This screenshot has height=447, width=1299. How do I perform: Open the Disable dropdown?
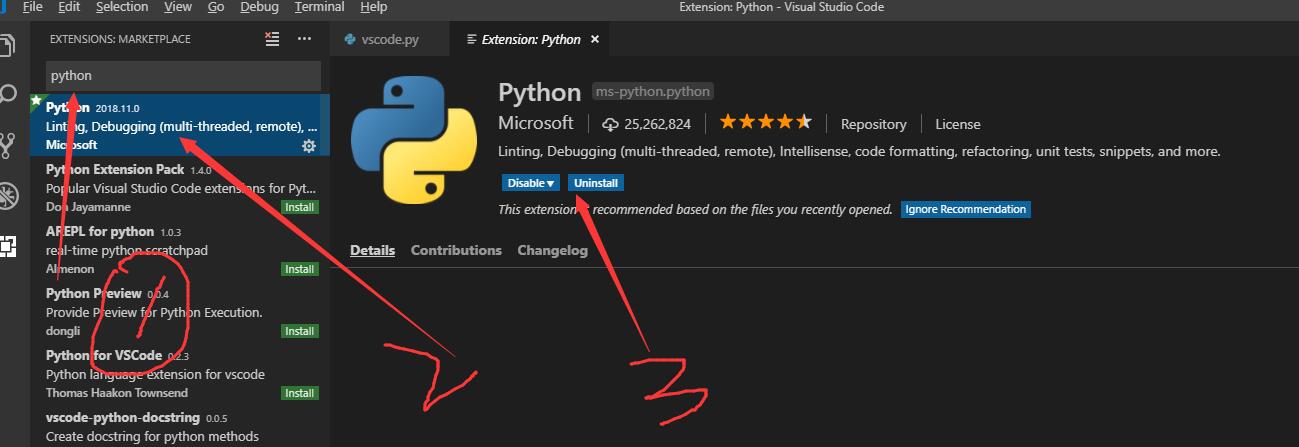click(x=531, y=183)
